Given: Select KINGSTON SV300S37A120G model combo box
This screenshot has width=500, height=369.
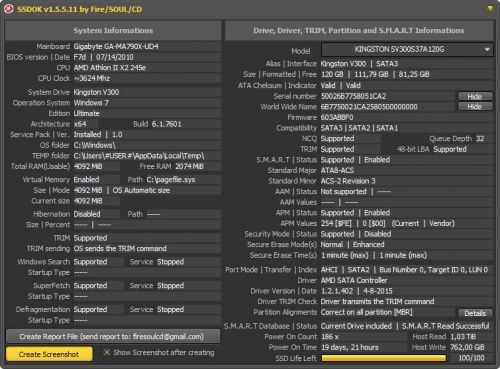Looking at the screenshot, I should tap(407, 50).
